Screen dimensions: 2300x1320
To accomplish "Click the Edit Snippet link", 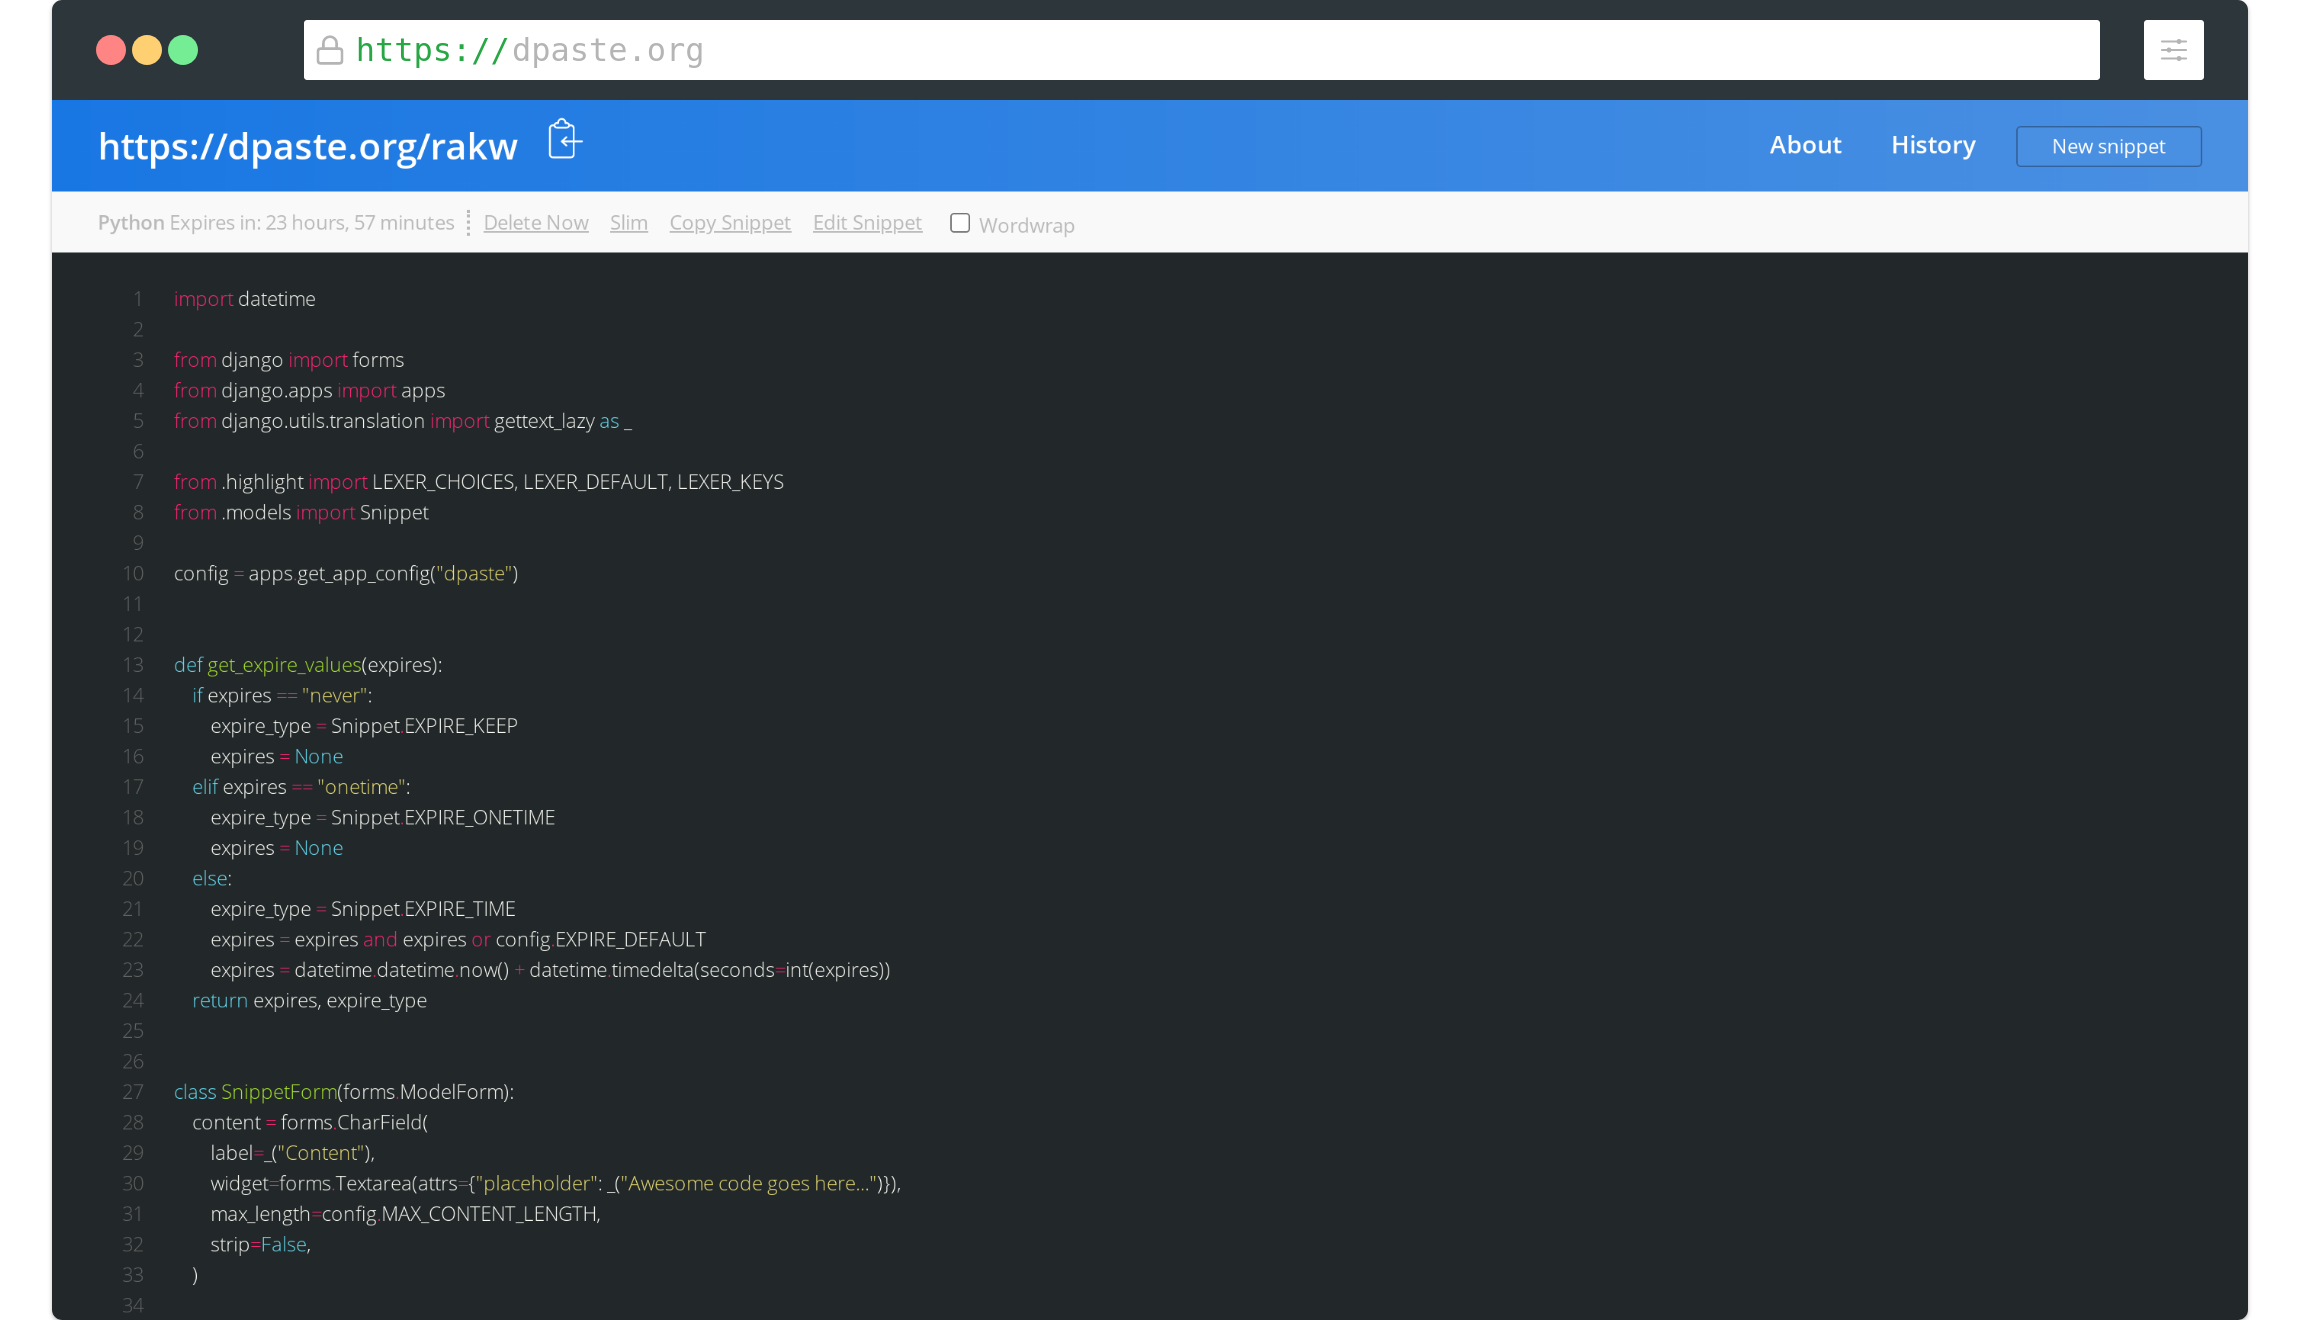I will 867,223.
